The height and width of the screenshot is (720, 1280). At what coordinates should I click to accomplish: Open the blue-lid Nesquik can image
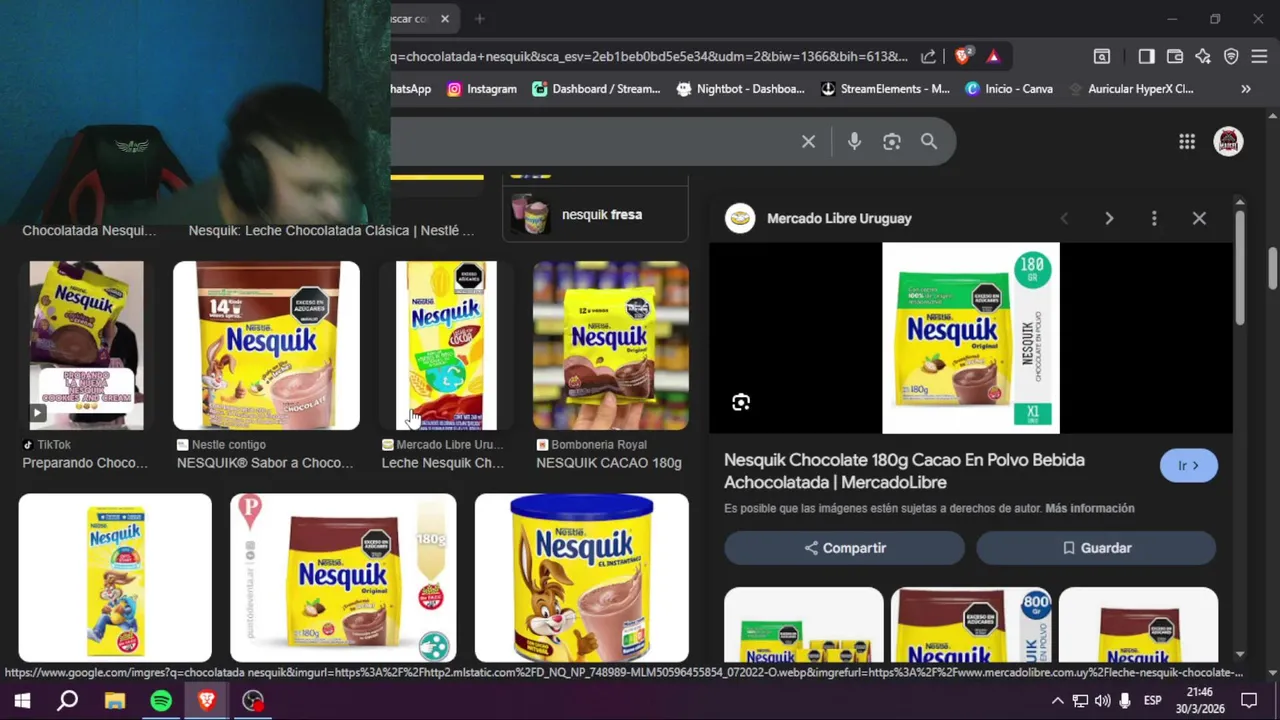point(582,578)
